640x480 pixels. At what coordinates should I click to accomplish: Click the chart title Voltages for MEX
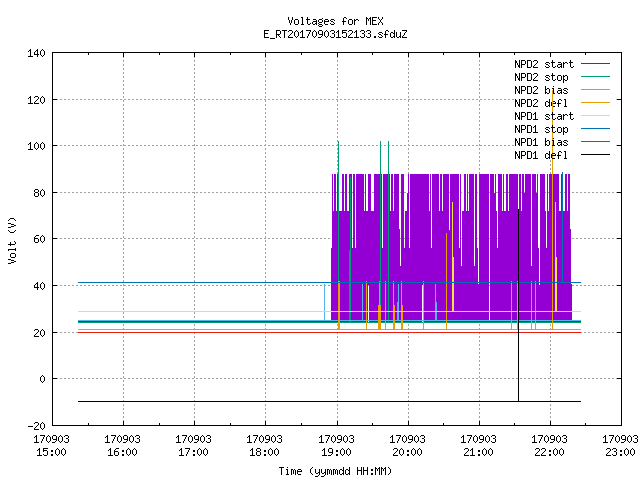point(335,21)
